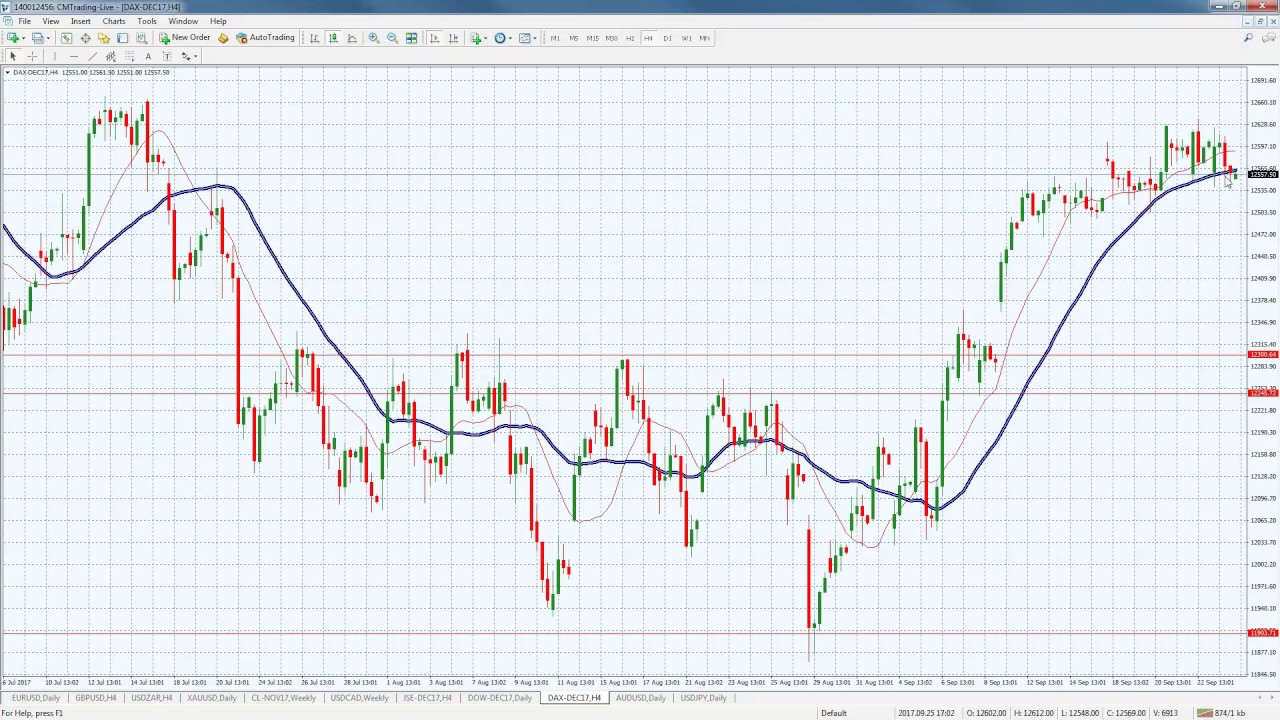The height and width of the screenshot is (720, 1280).
Task: Open the MetaEditor yellow diamond icon
Action: [x=223, y=38]
